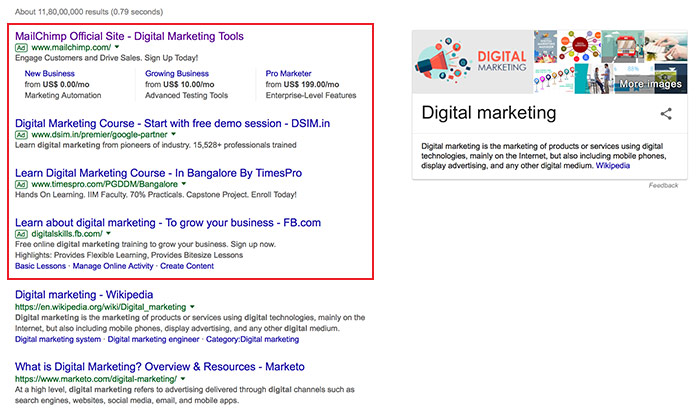
Task: Open the colorful map pins thumbnail
Action: tap(554, 79)
